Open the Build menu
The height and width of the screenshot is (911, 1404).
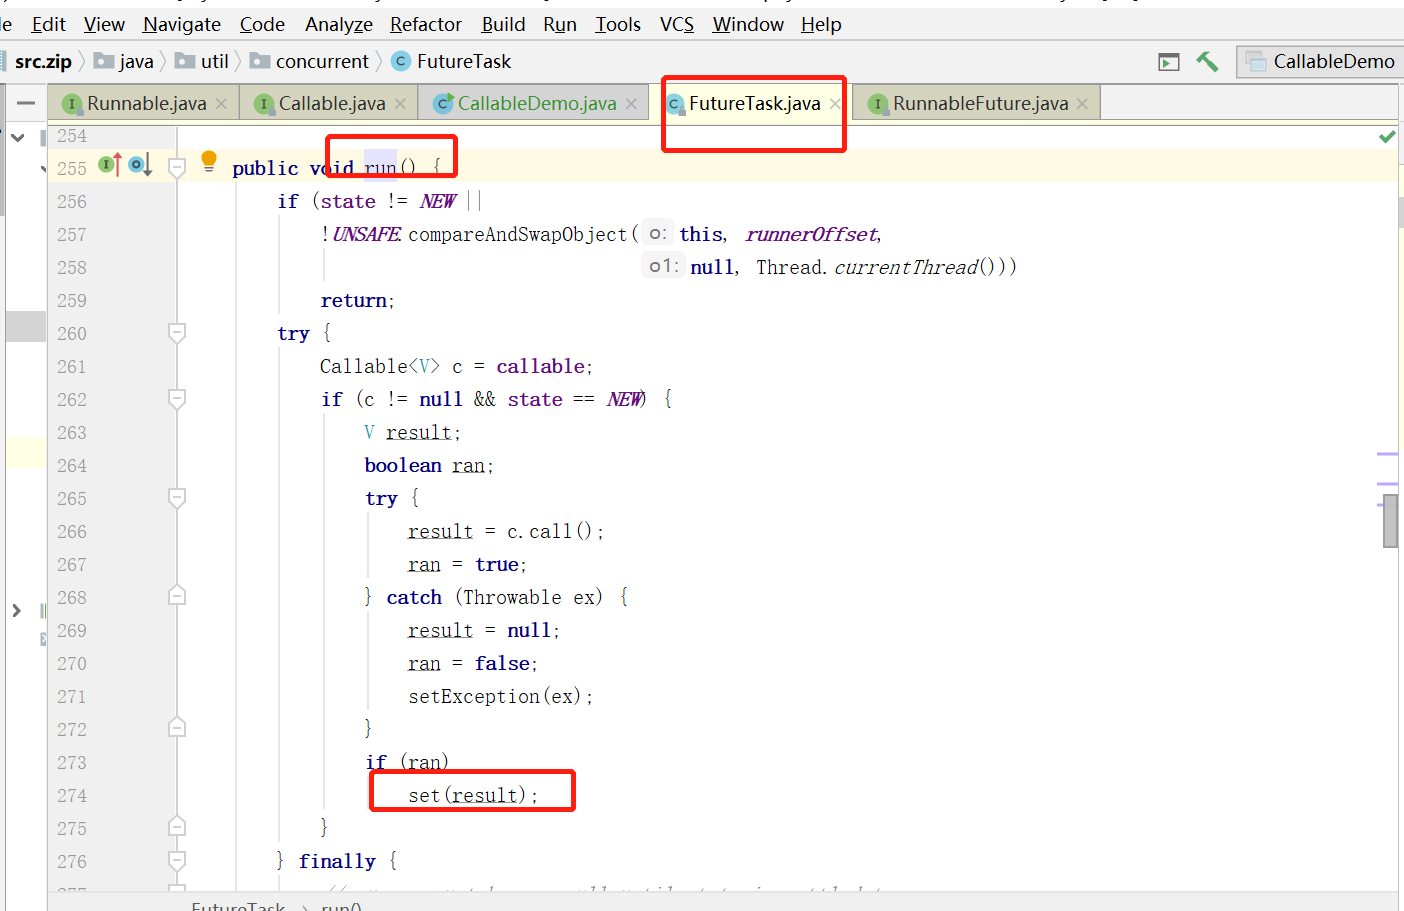503,24
